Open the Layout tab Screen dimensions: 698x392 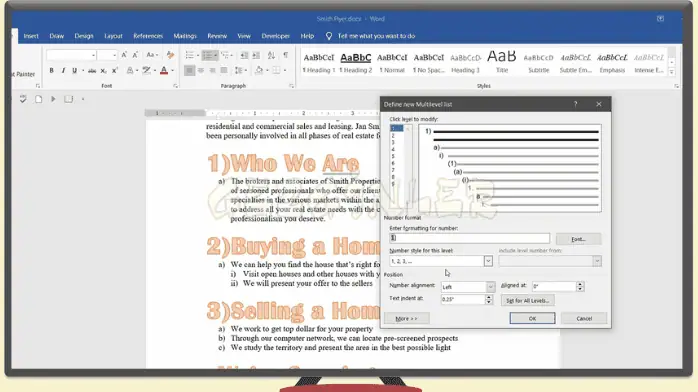pos(113,36)
